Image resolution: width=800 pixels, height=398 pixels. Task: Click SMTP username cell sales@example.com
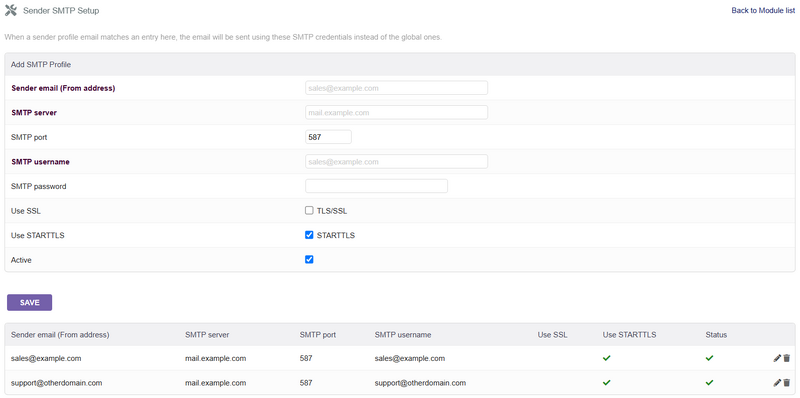pyautogui.click(x=410, y=358)
